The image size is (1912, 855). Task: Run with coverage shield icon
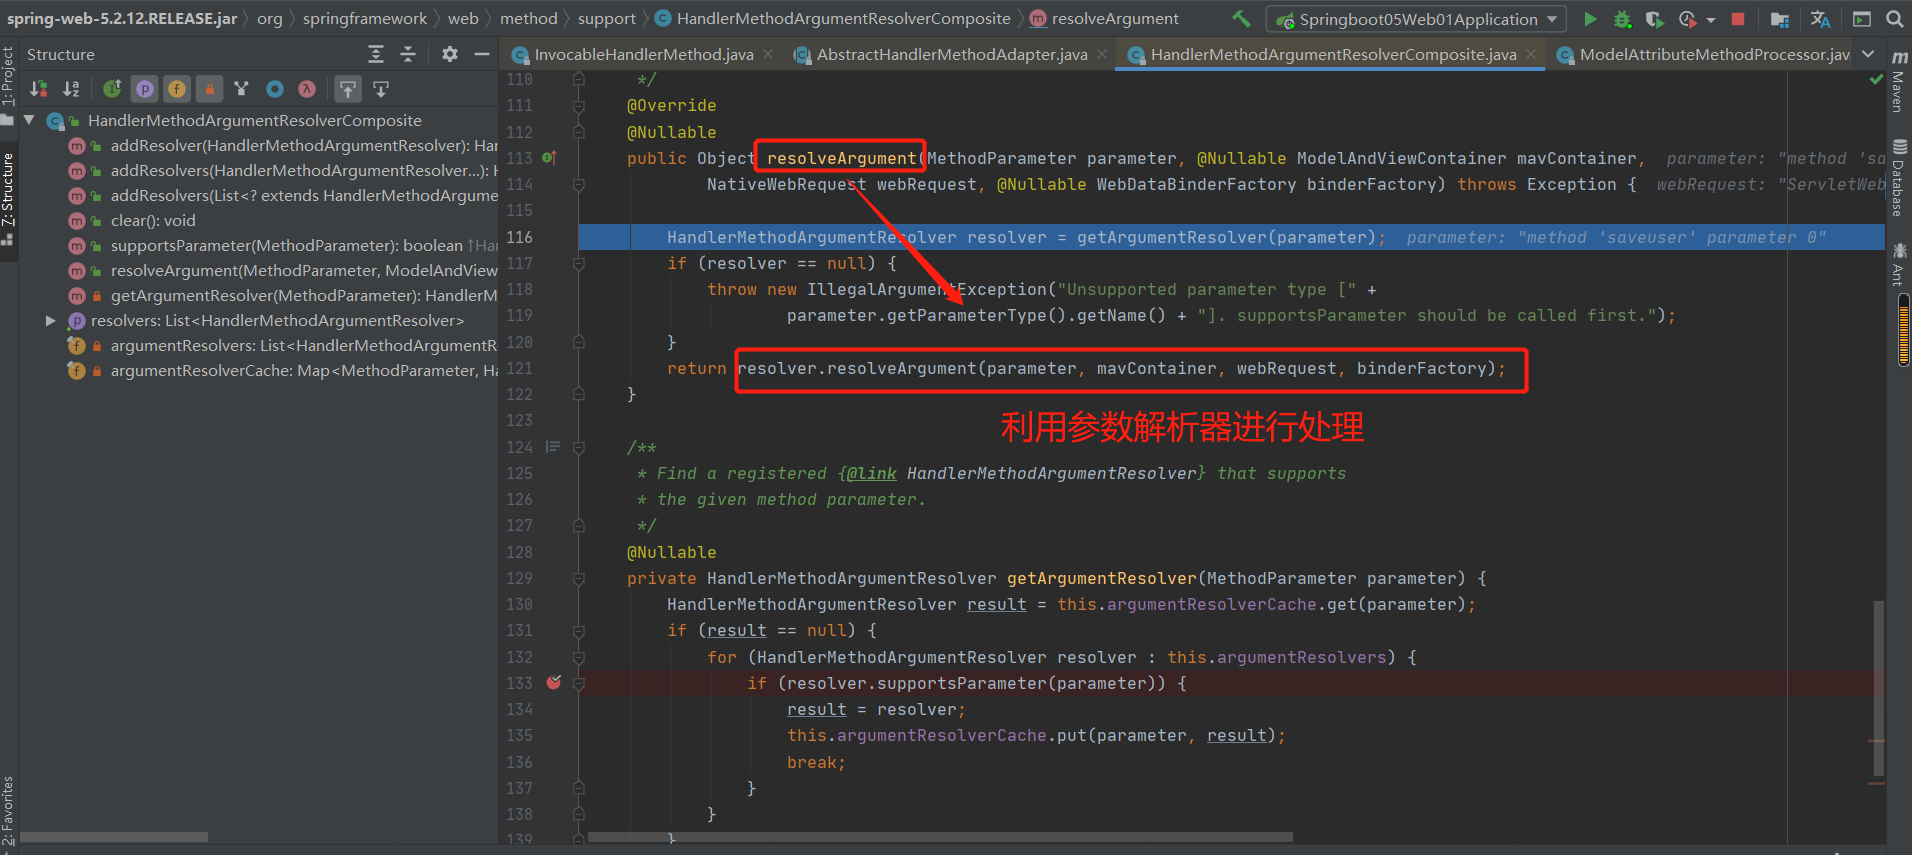coord(1655,18)
